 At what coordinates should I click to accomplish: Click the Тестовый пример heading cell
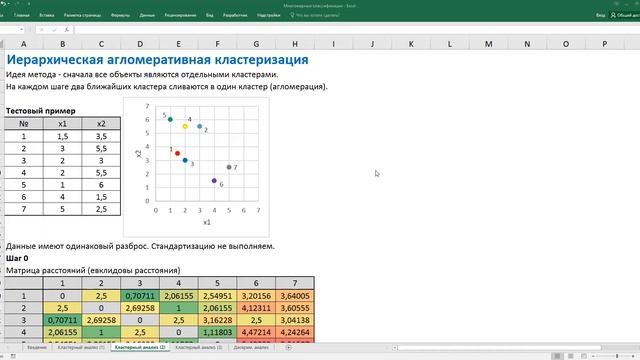[x=41, y=111]
